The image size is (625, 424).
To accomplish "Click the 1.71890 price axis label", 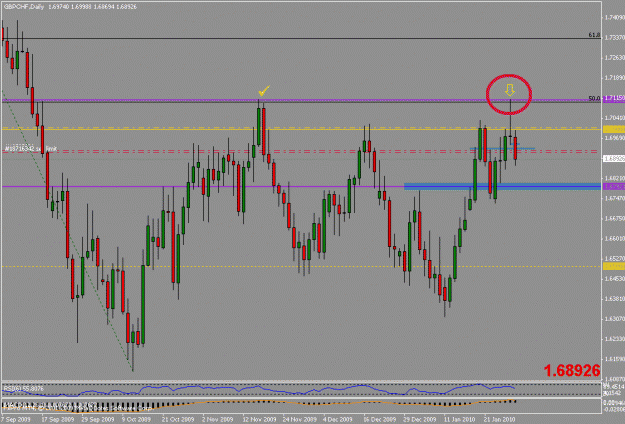I will 615,78.
